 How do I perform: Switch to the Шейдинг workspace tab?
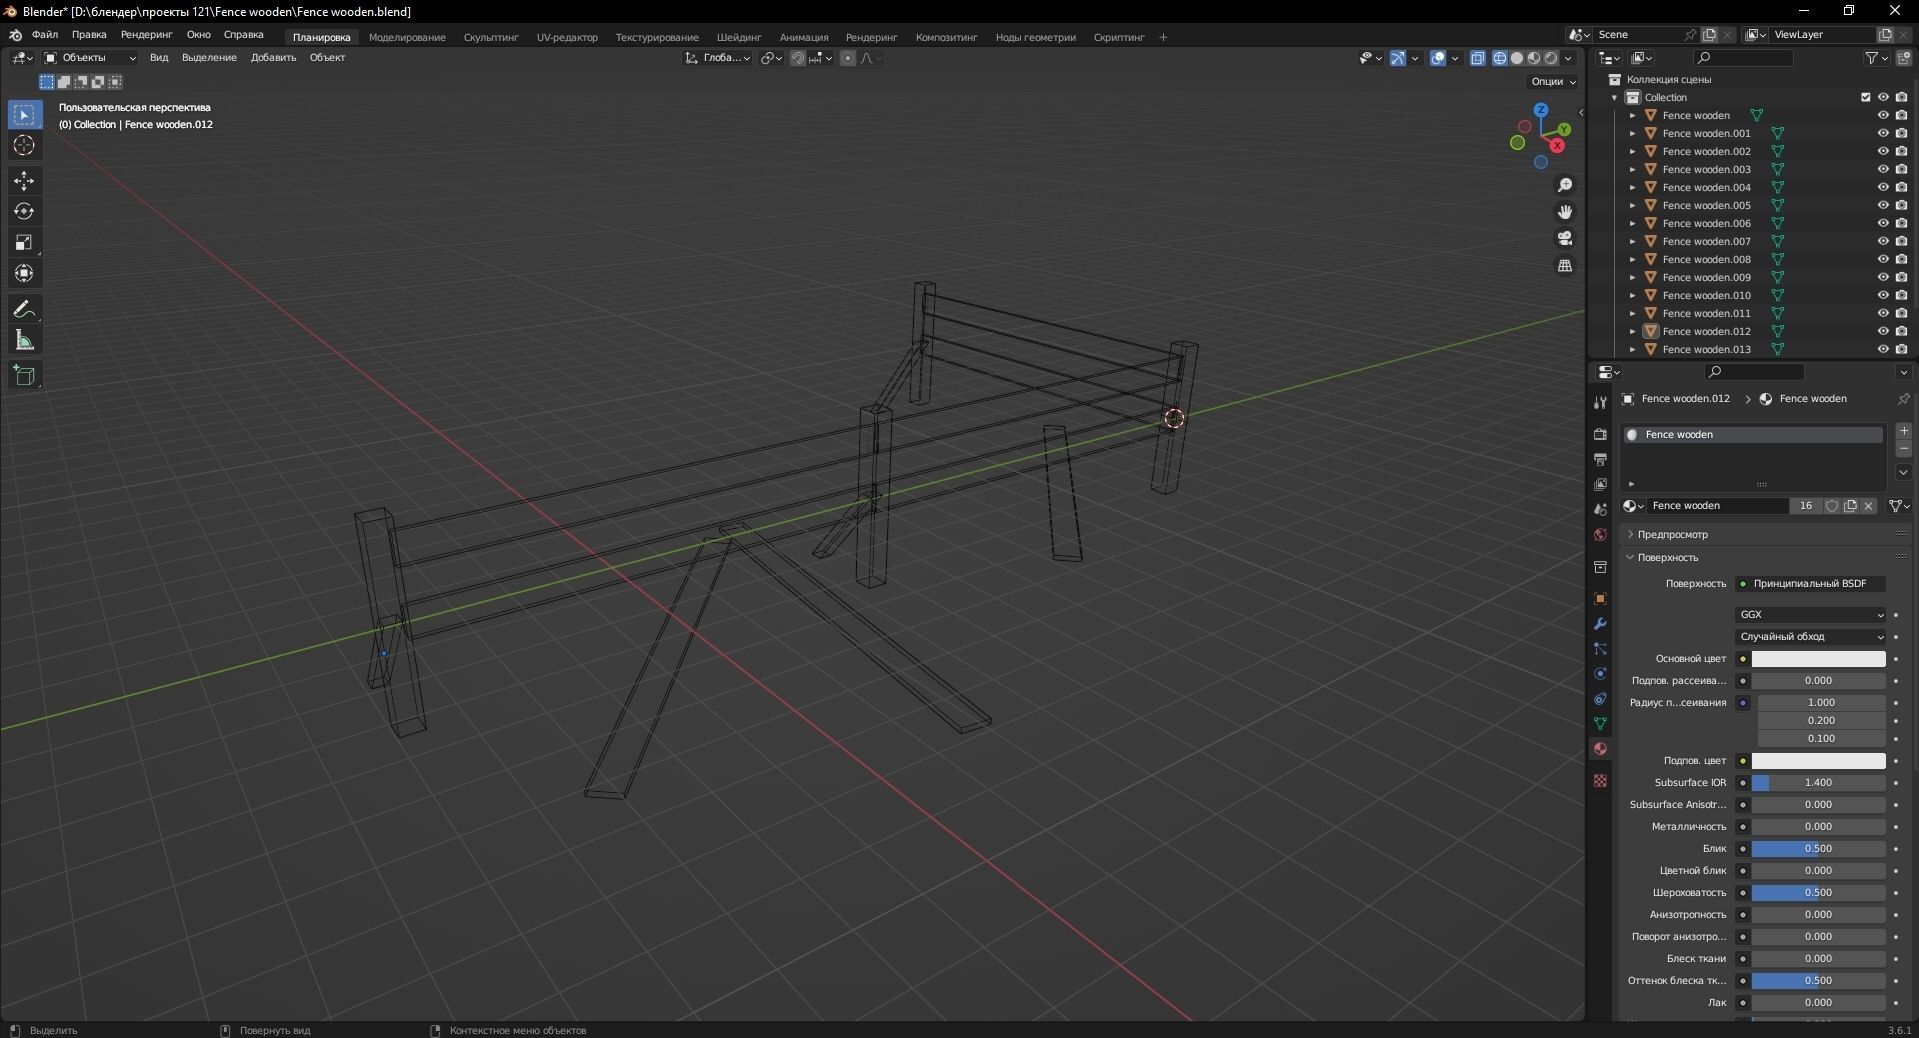739,37
